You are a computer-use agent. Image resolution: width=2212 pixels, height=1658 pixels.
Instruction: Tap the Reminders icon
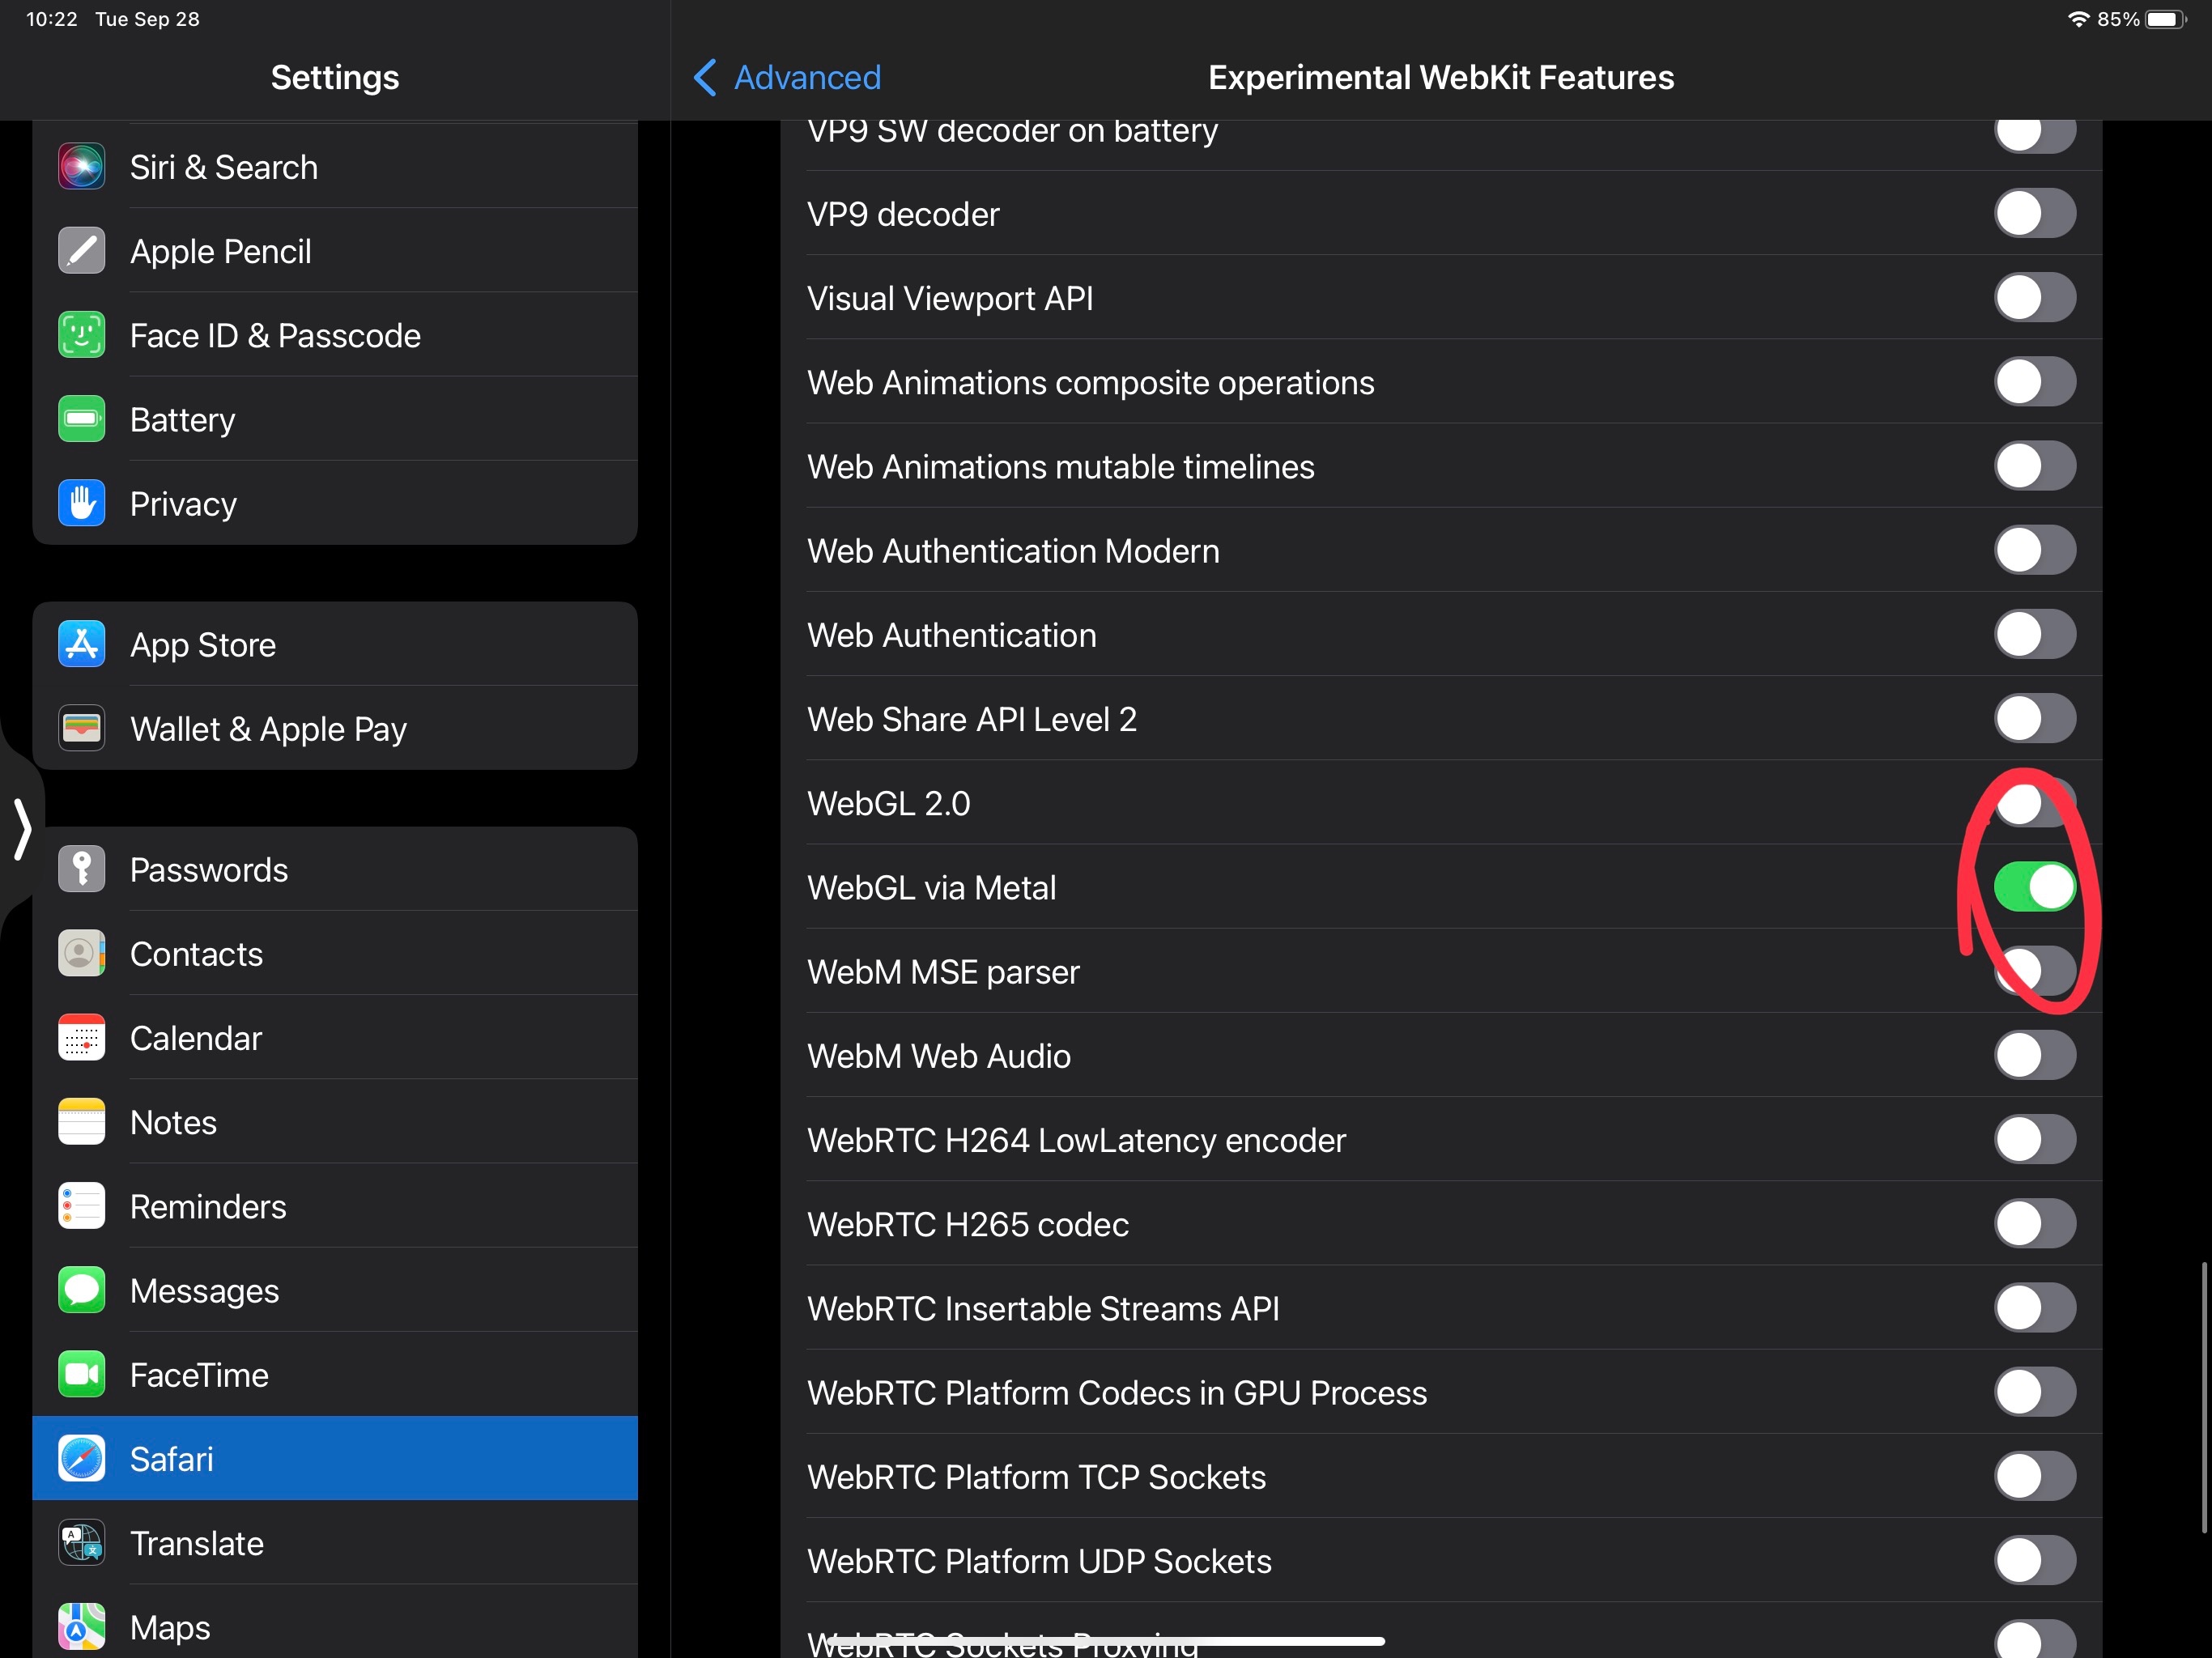tap(81, 1206)
